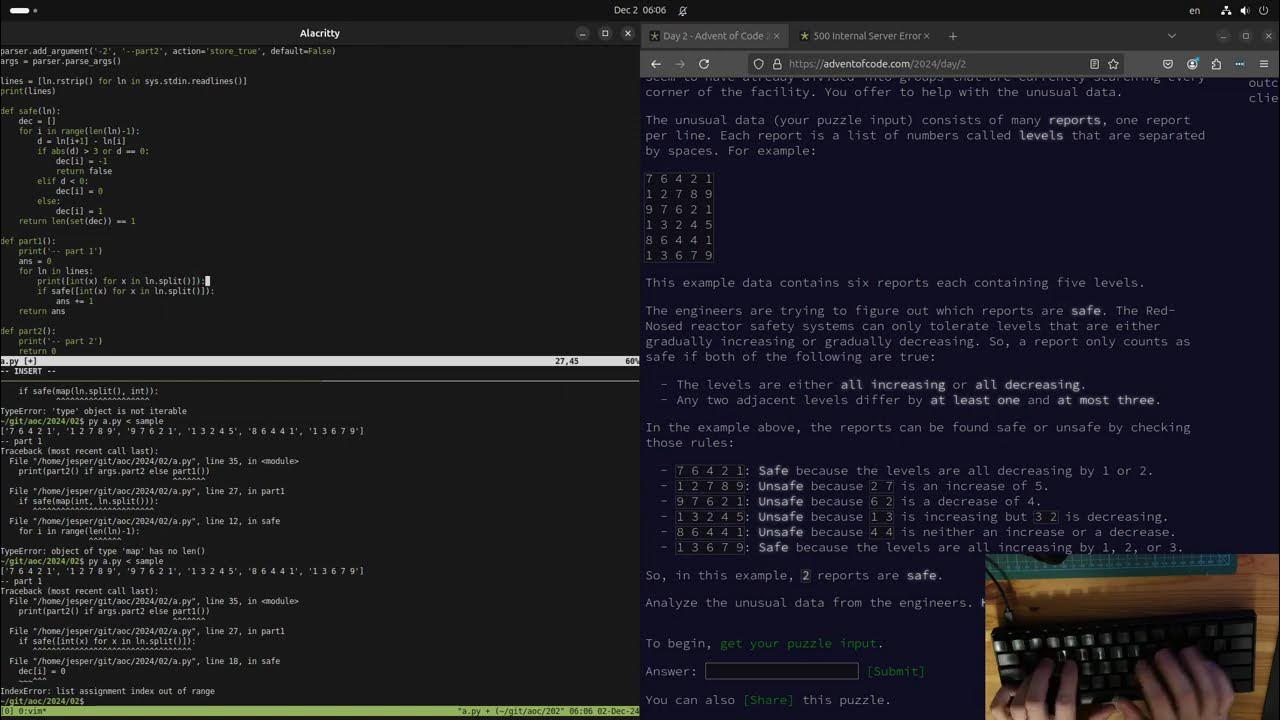Click the bold 'reports' term in puzzle text
The height and width of the screenshot is (720, 1280).
point(1074,120)
